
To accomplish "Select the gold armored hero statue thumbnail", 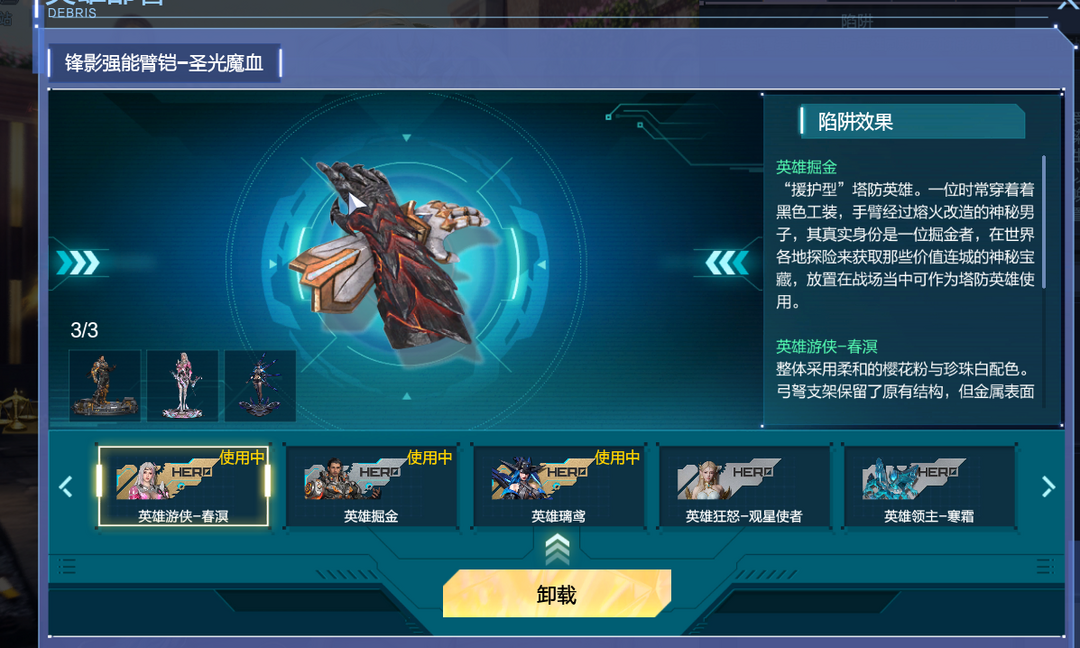I will point(105,386).
